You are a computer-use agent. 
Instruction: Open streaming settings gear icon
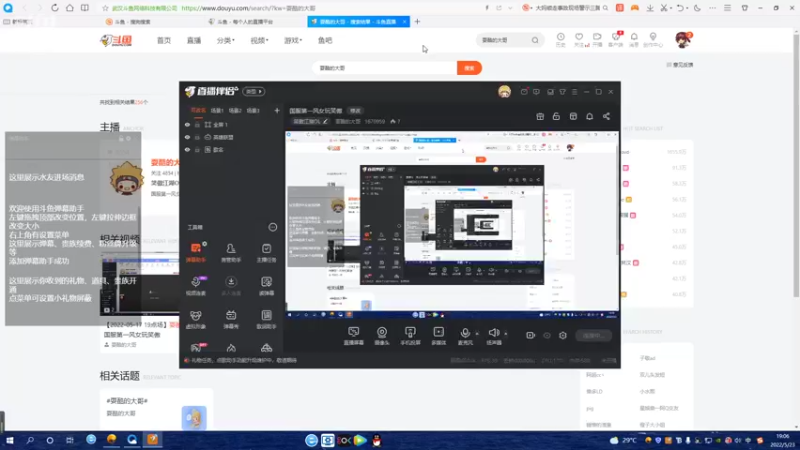click(x=563, y=335)
